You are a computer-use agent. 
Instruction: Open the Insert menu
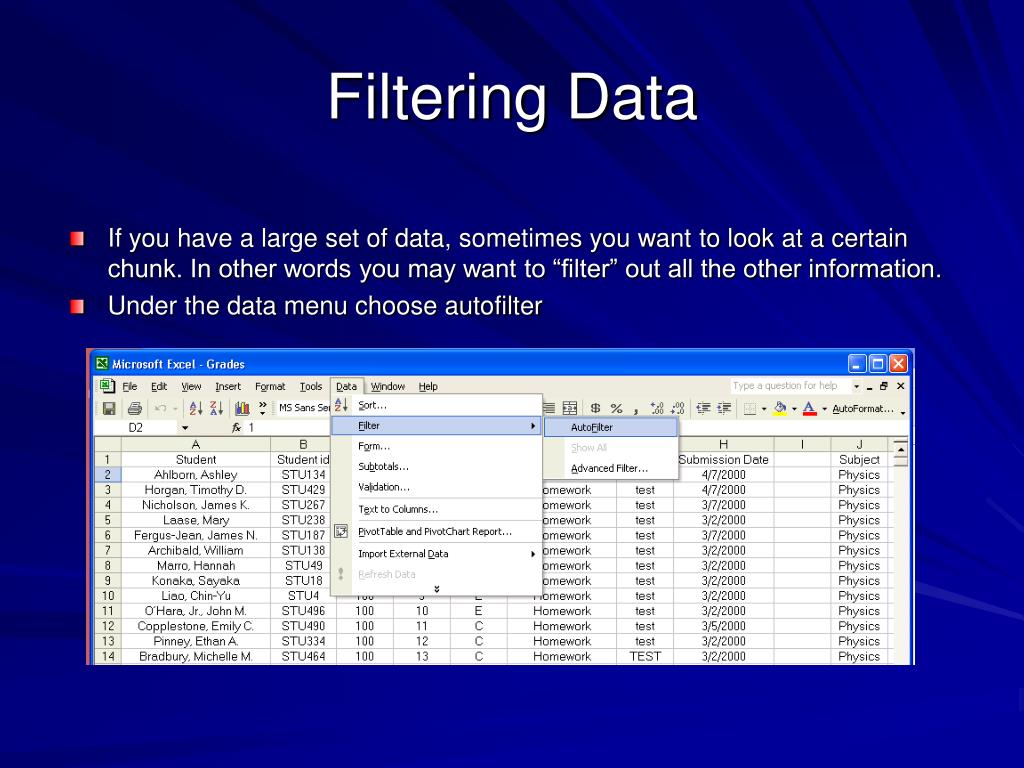tap(228, 387)
